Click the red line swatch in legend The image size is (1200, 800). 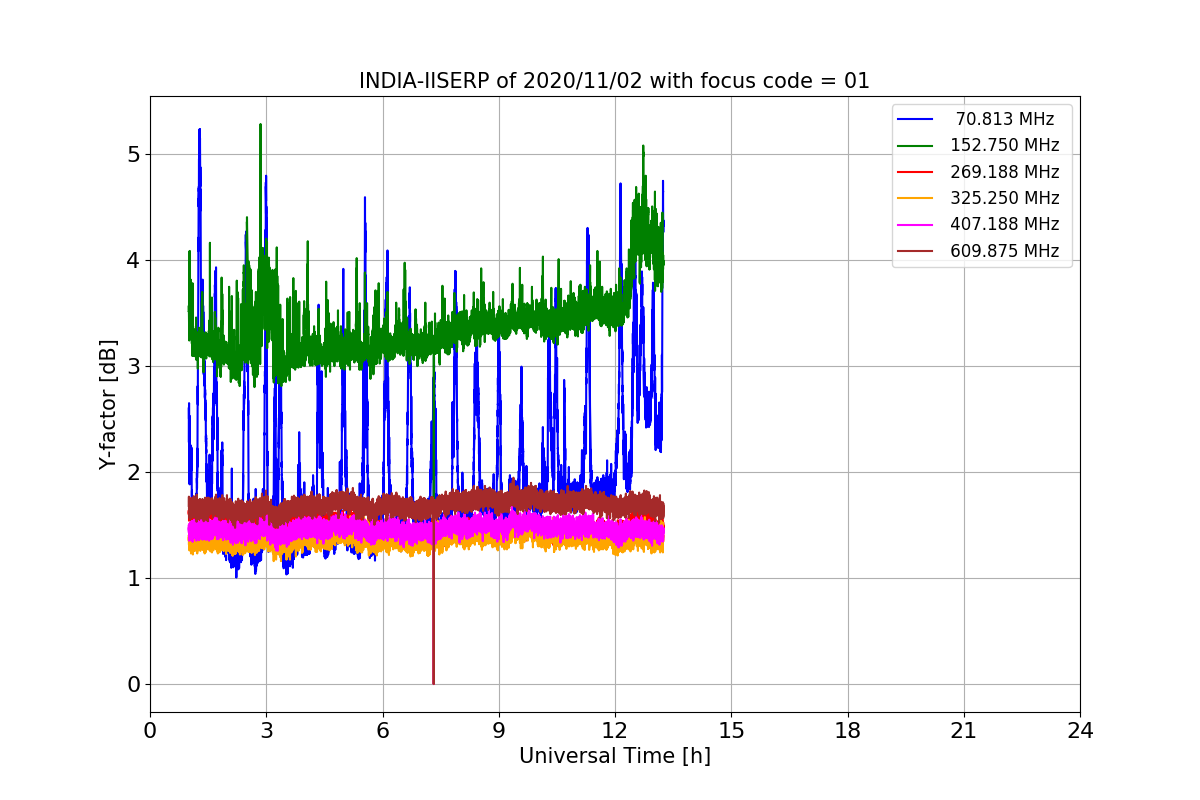coord(915,172)
